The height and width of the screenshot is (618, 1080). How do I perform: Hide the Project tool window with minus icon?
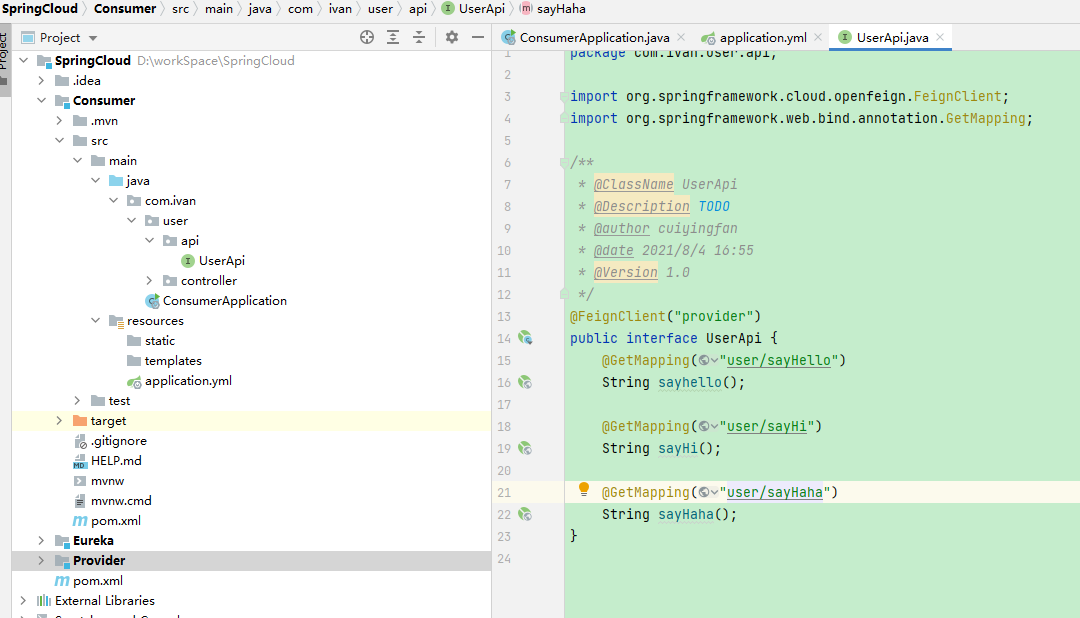coord(478,37)
